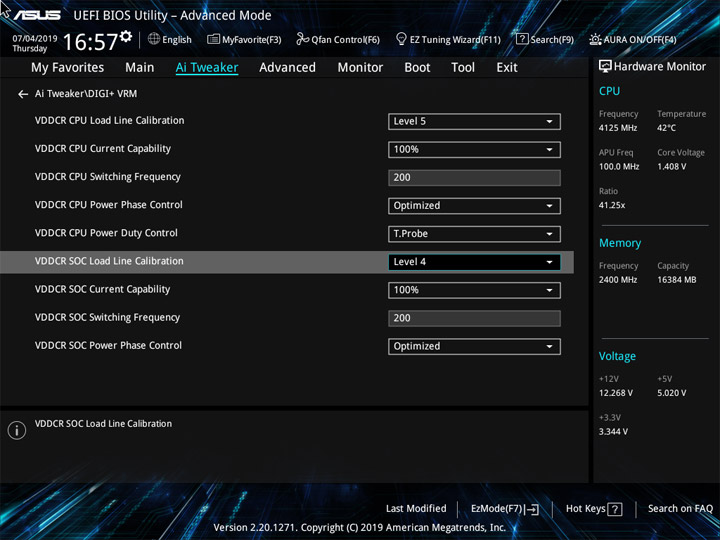The image size is (720, 540).
Task: Click VDDCR CPU Switching Frequency field
Action: pos(474,178)
